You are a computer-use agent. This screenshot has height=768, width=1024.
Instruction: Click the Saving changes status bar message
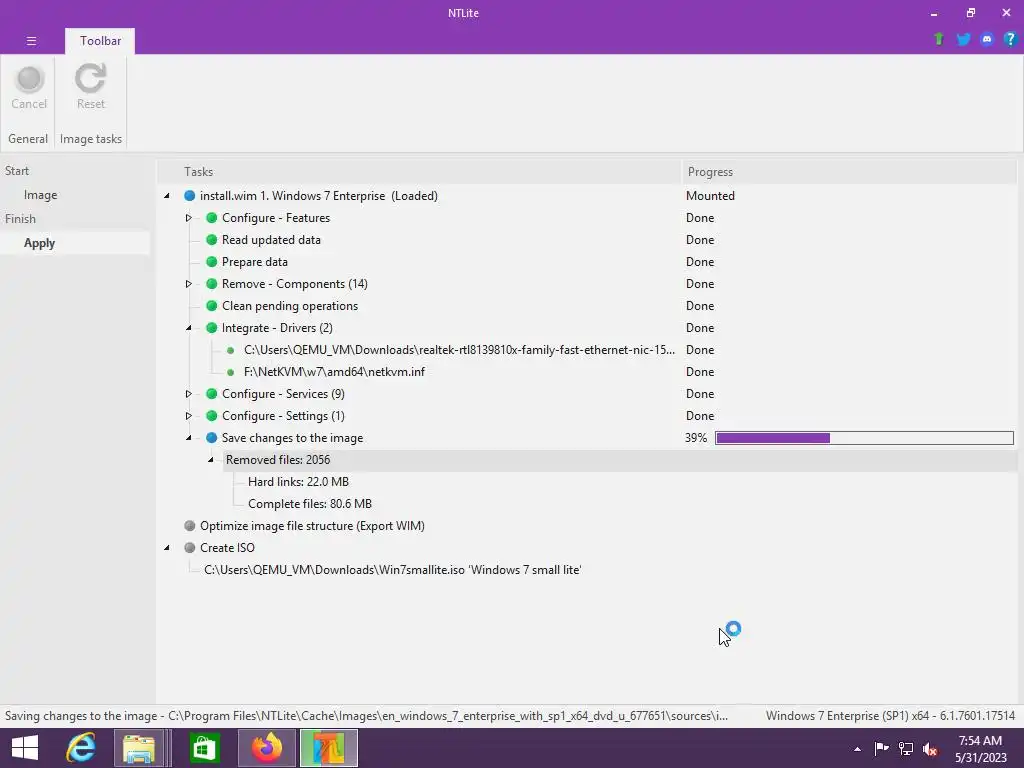pos(366,716)
